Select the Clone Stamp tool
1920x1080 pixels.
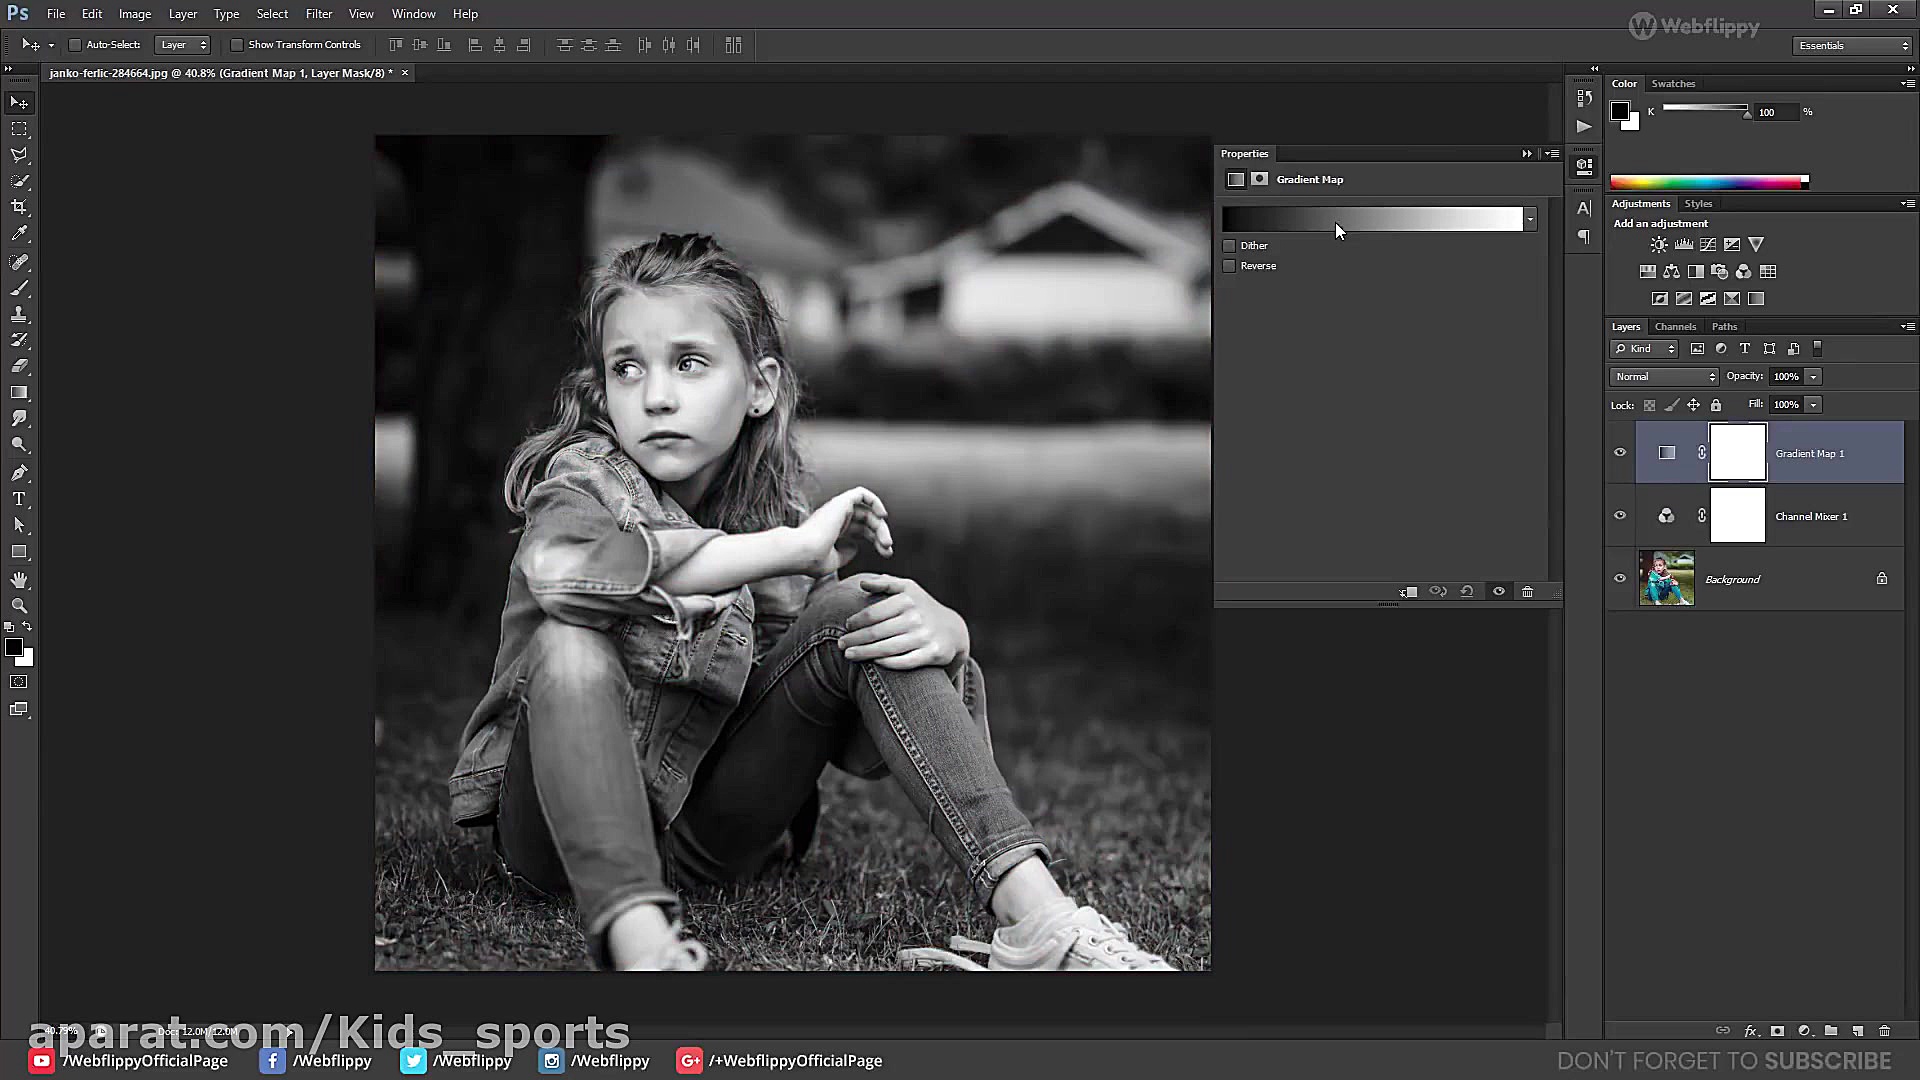(19, 314)
